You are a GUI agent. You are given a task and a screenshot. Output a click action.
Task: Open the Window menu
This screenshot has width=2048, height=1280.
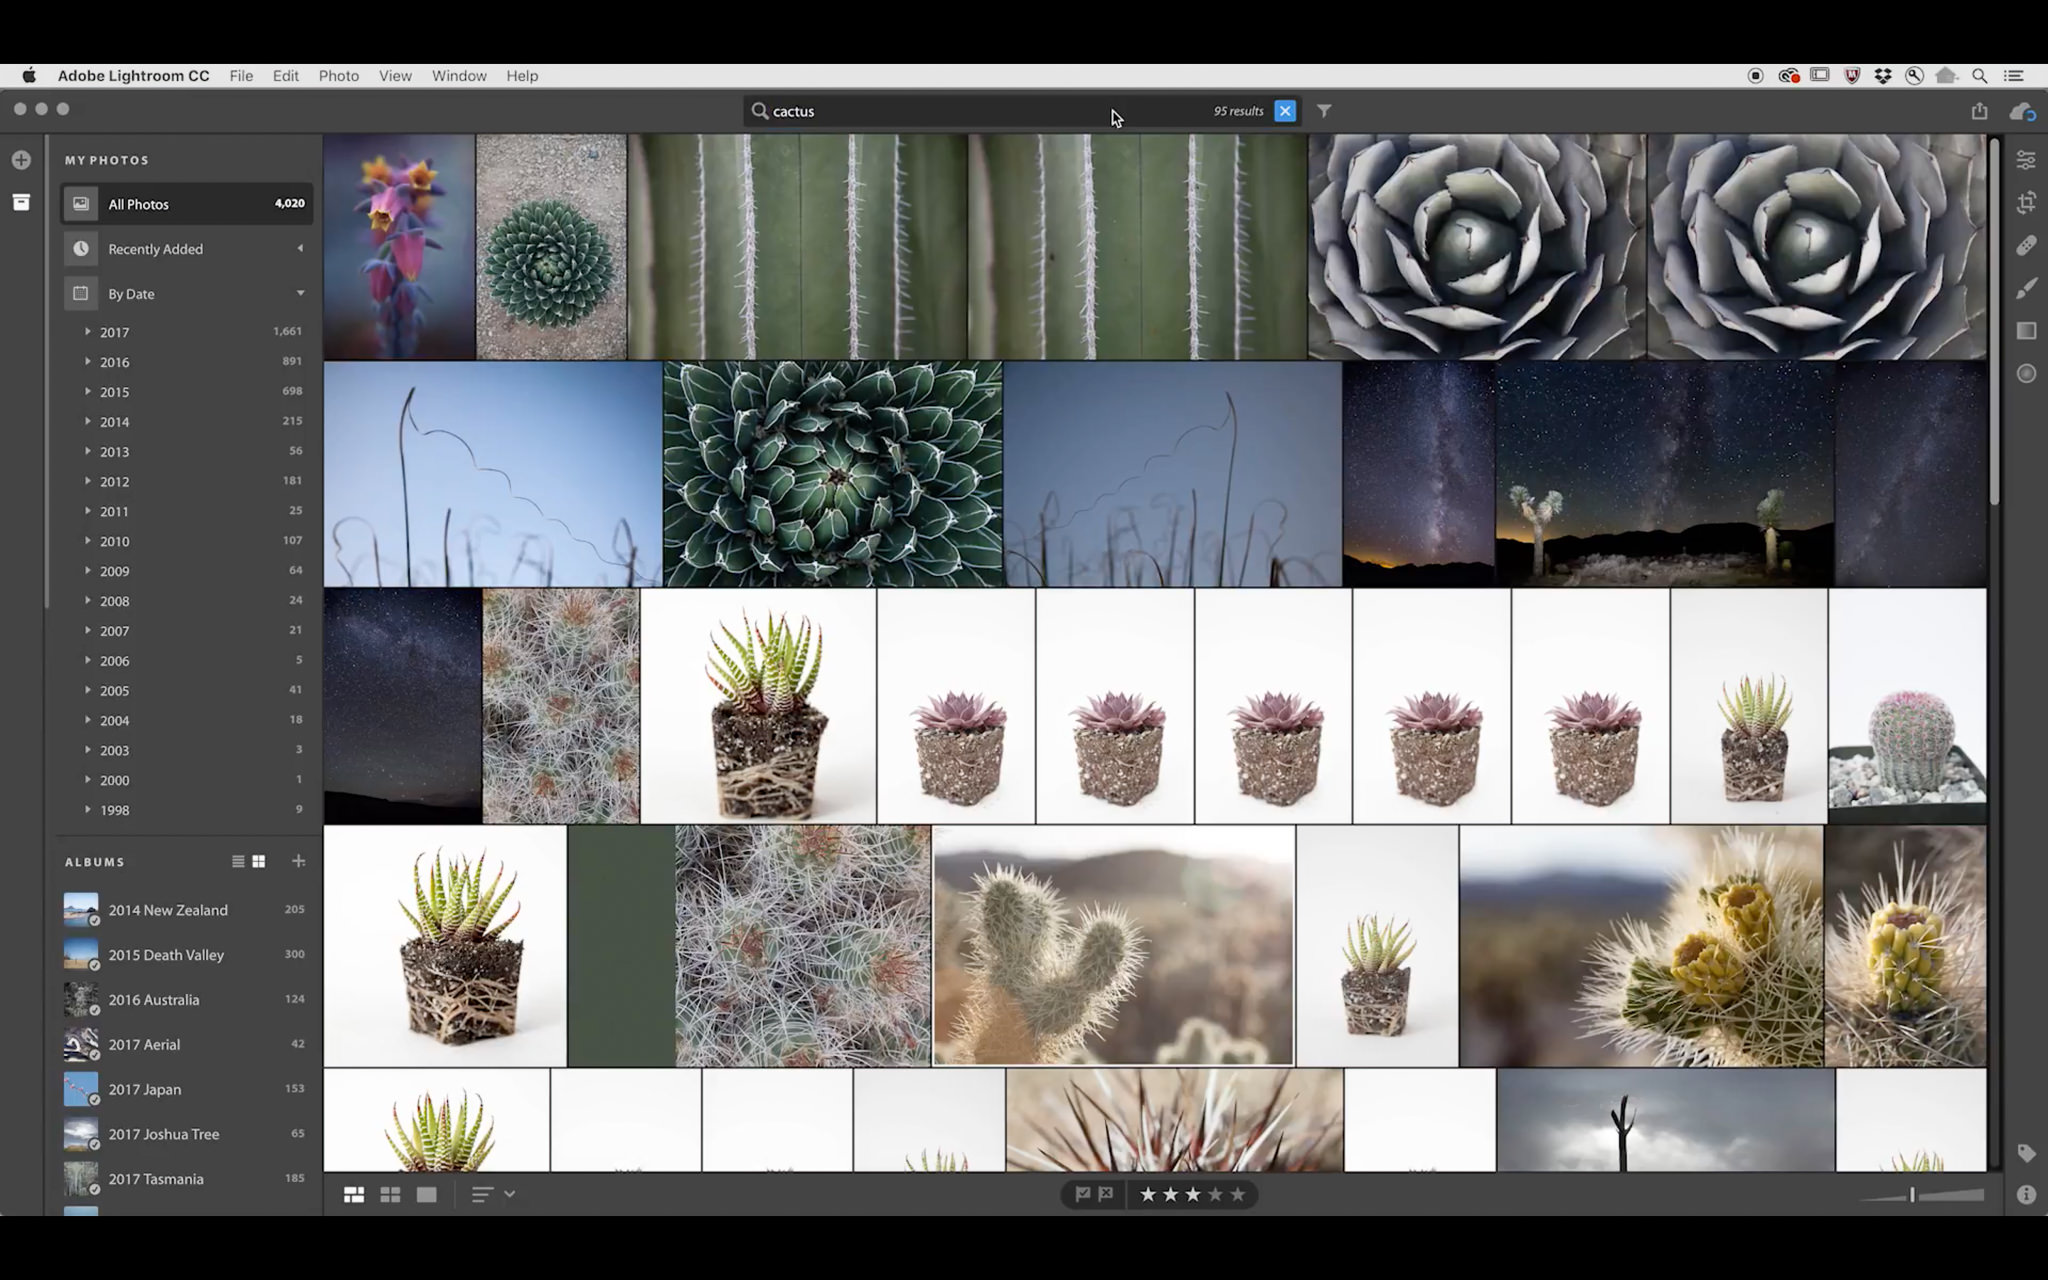(459, 75)
